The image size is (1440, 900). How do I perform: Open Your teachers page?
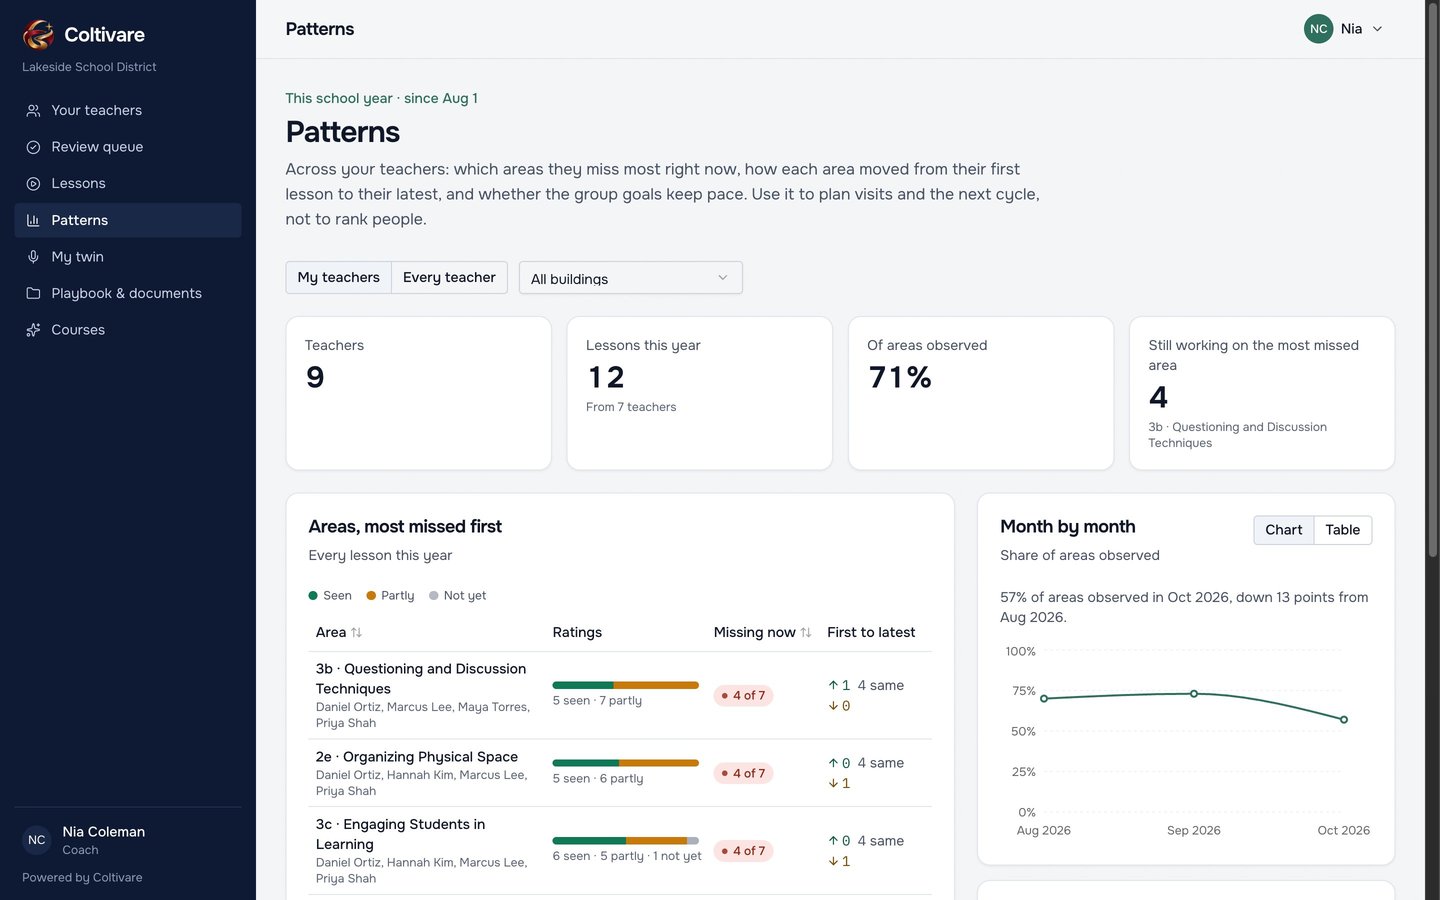tap(128, 111)
